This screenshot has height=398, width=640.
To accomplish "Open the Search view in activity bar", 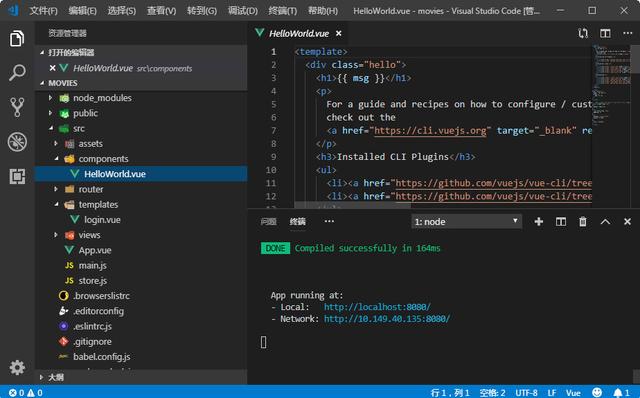I will pyautogui.click(x=17, y=73).
